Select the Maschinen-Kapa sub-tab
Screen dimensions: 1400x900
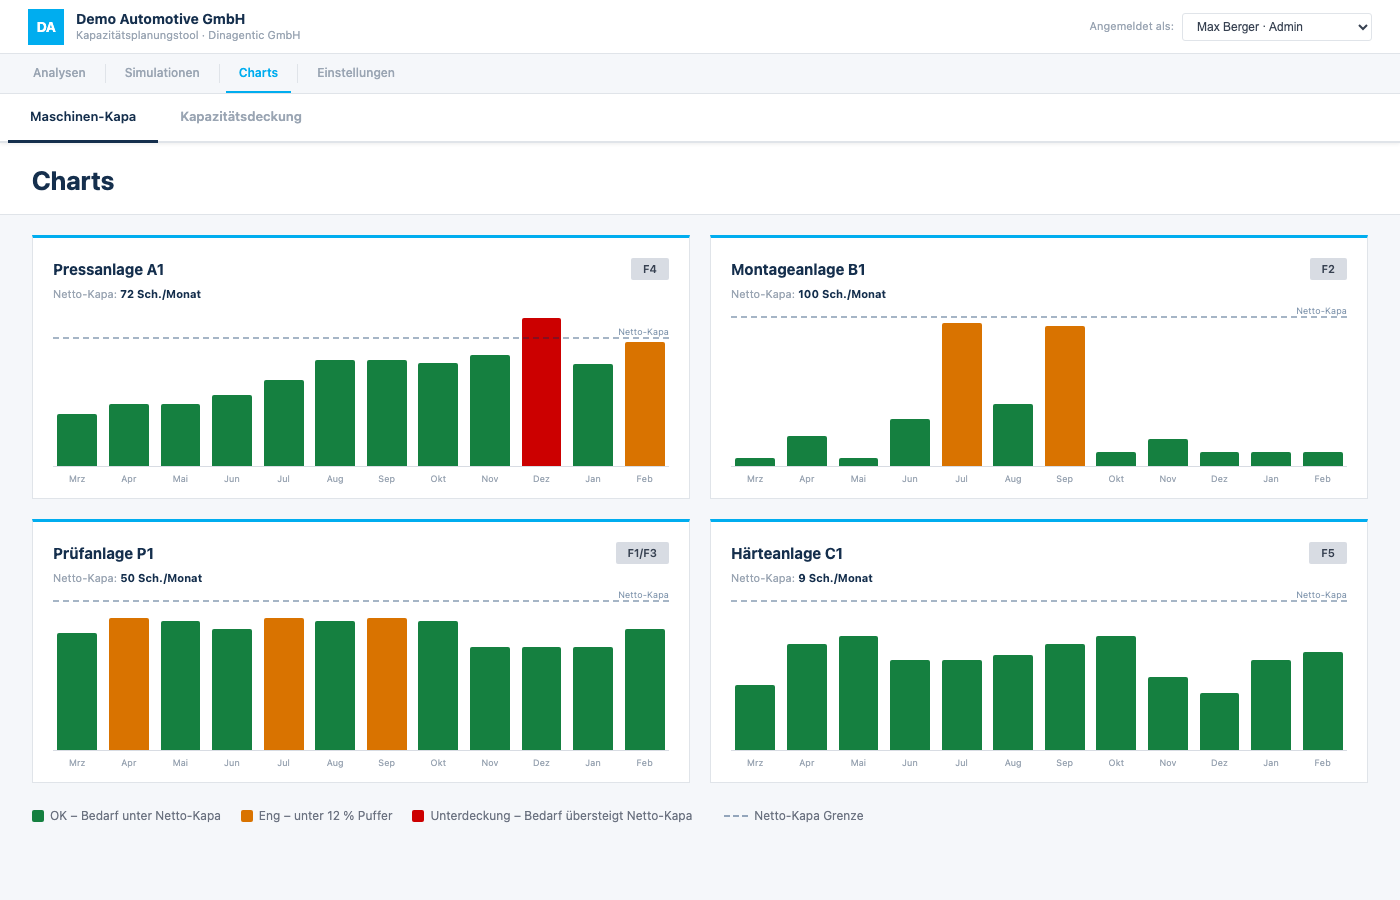(83, 117)
